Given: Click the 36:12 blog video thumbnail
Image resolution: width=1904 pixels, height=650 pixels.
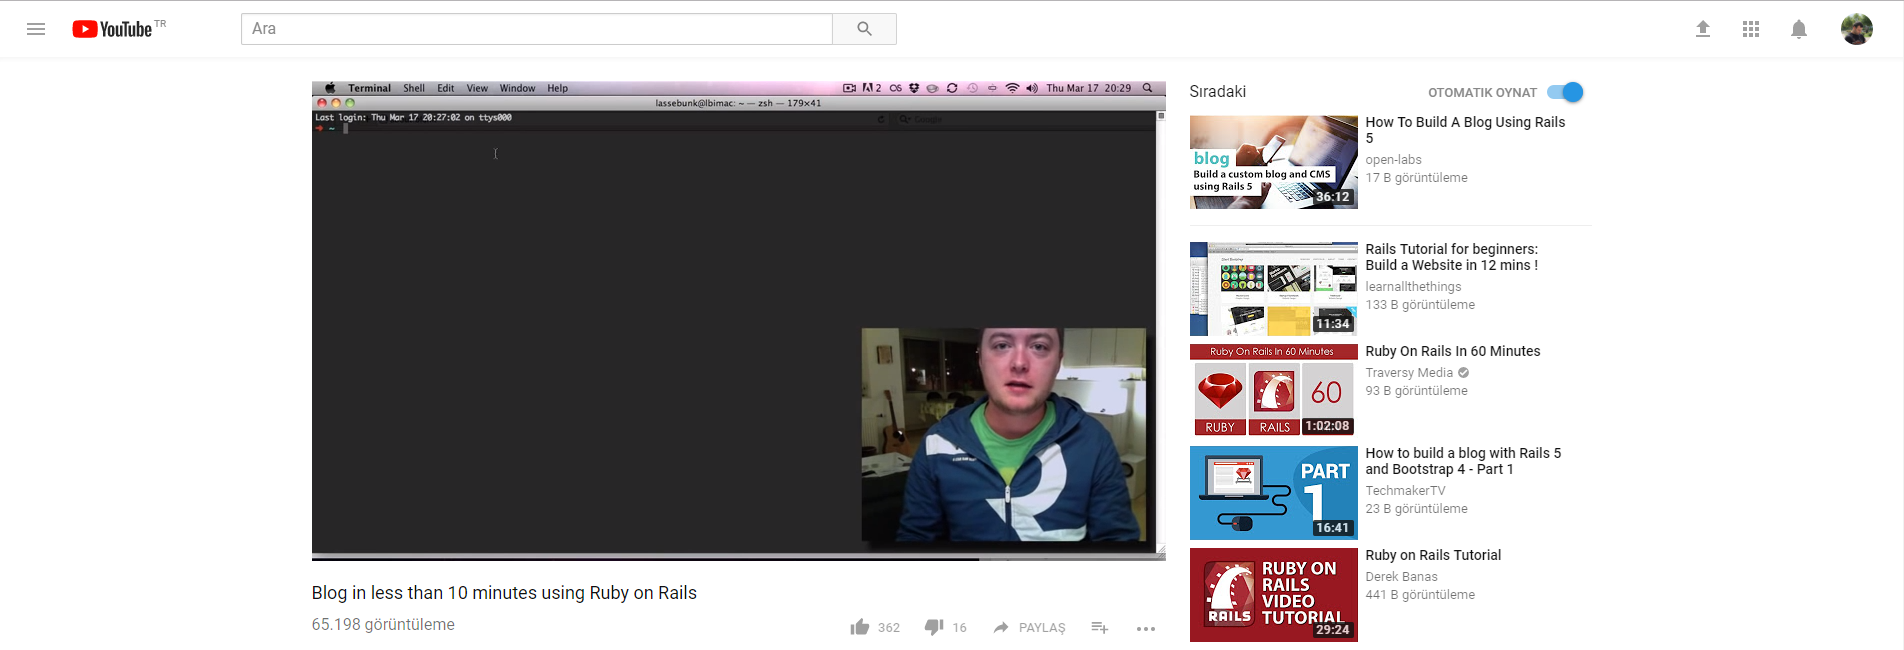Looking at the screenshot, I should point(1273,162).
